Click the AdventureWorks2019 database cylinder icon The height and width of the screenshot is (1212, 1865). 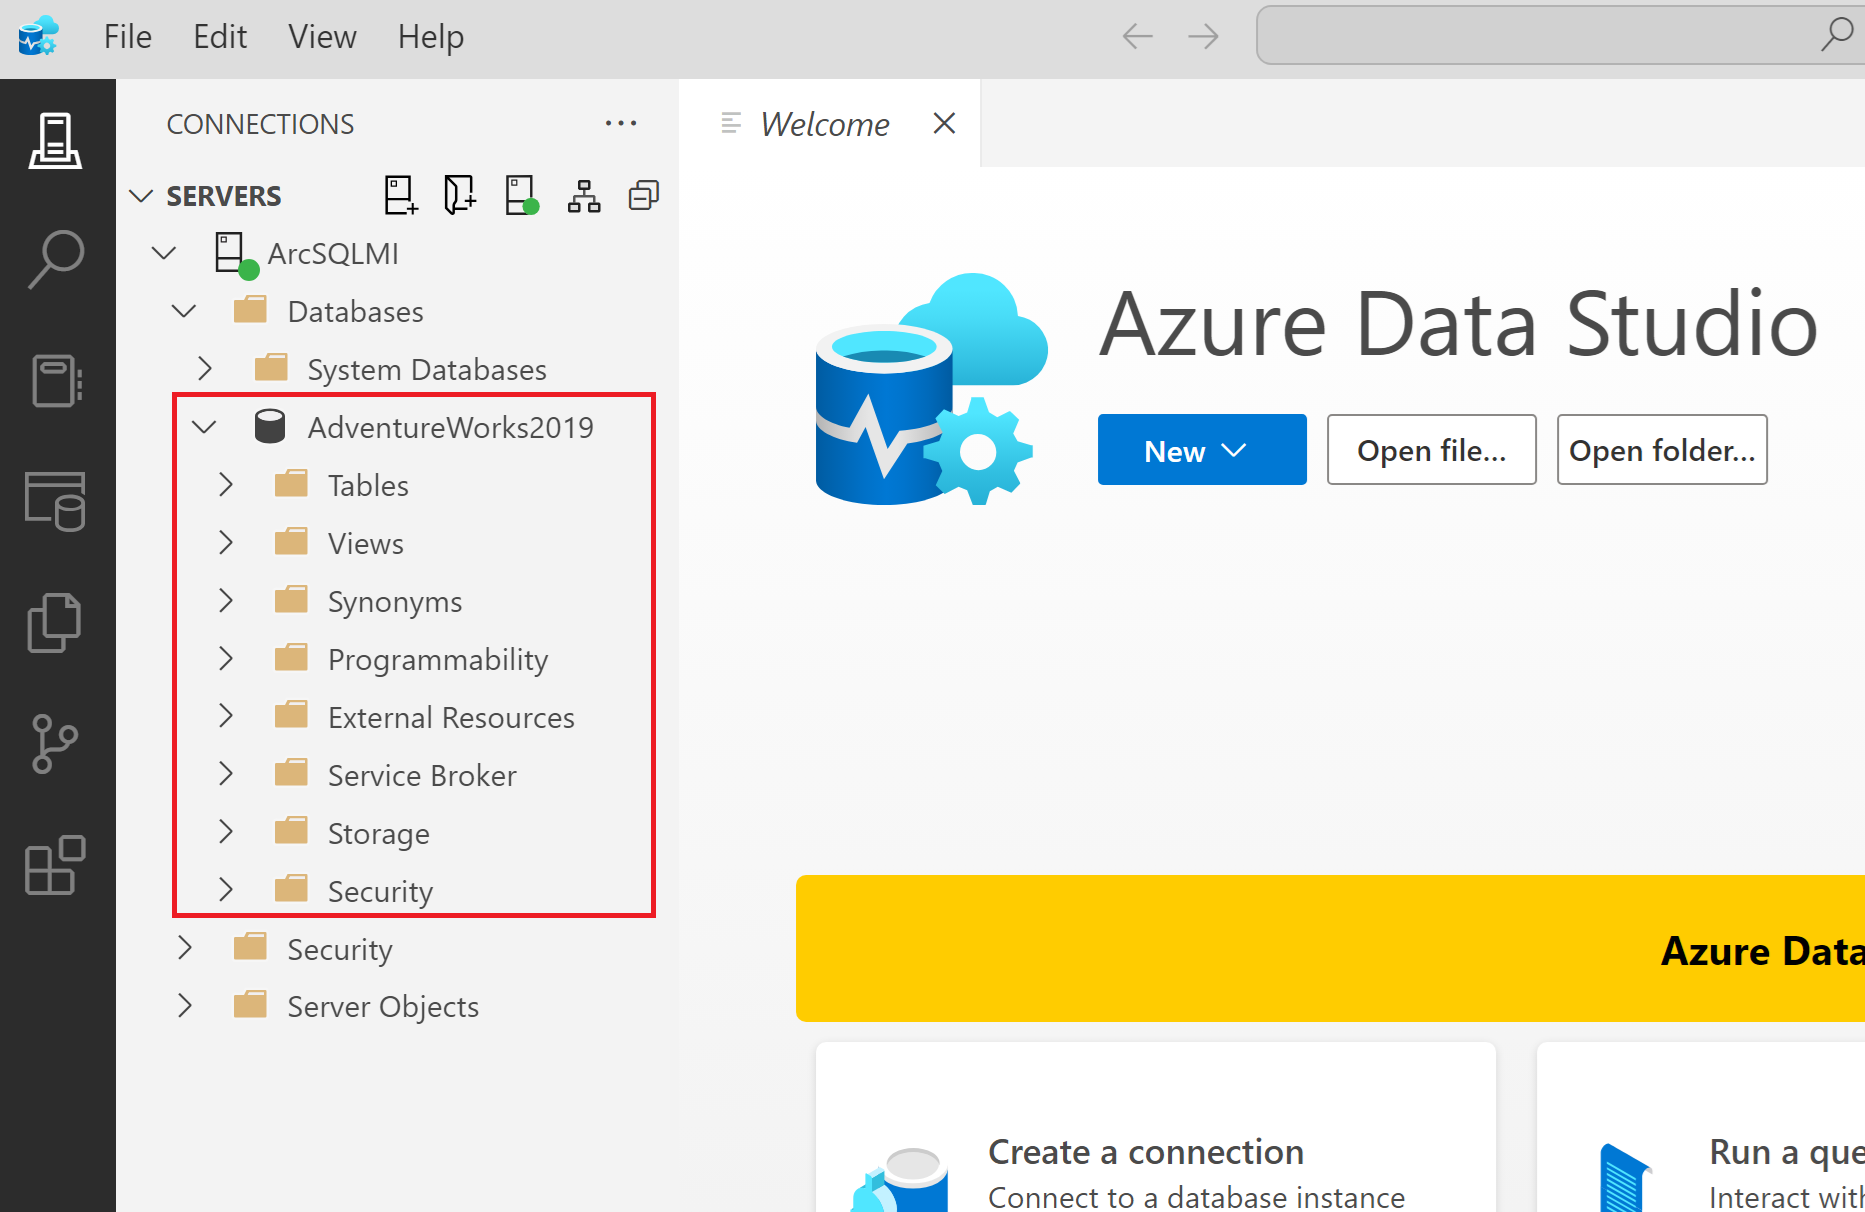(x=270, y=427)
